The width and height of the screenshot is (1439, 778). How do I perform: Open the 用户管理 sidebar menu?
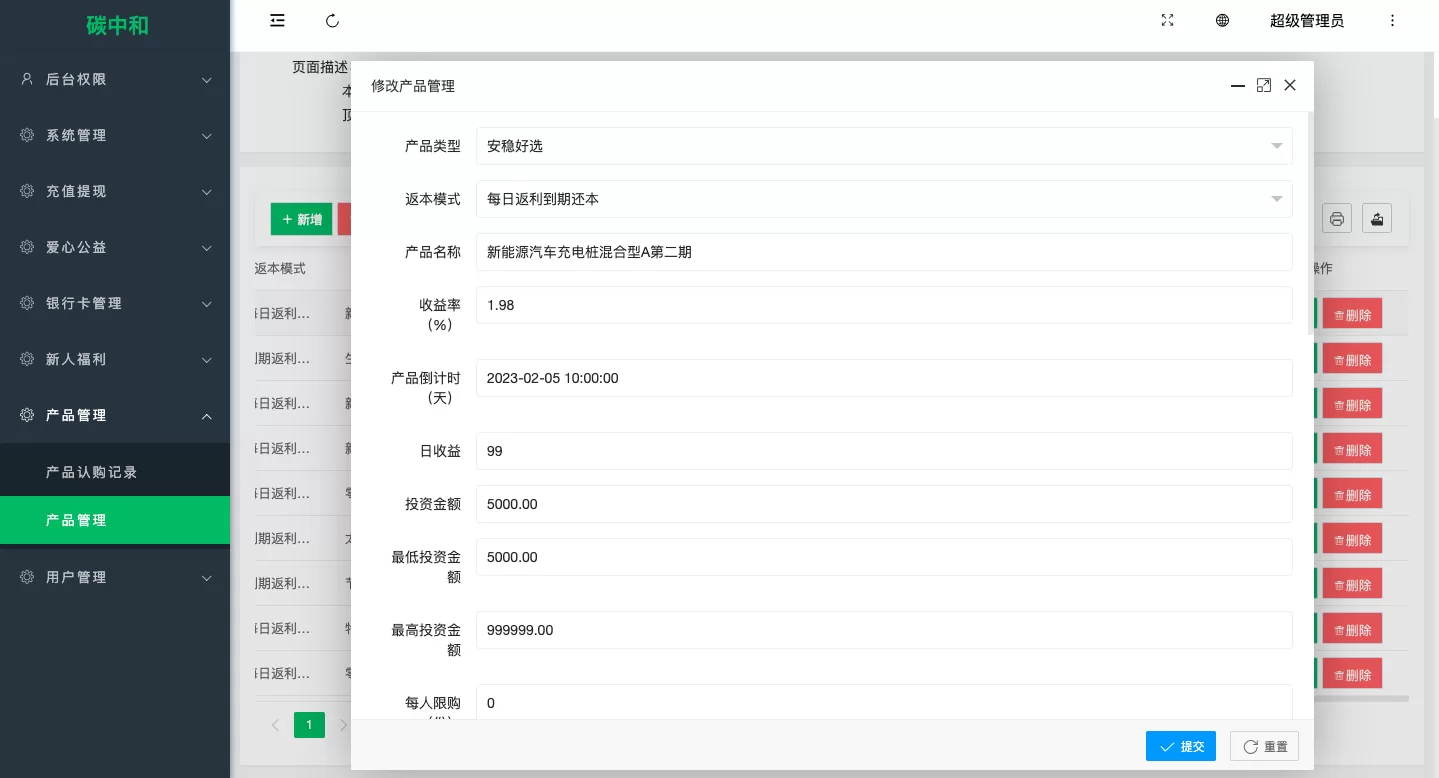(x=115, y=577)
